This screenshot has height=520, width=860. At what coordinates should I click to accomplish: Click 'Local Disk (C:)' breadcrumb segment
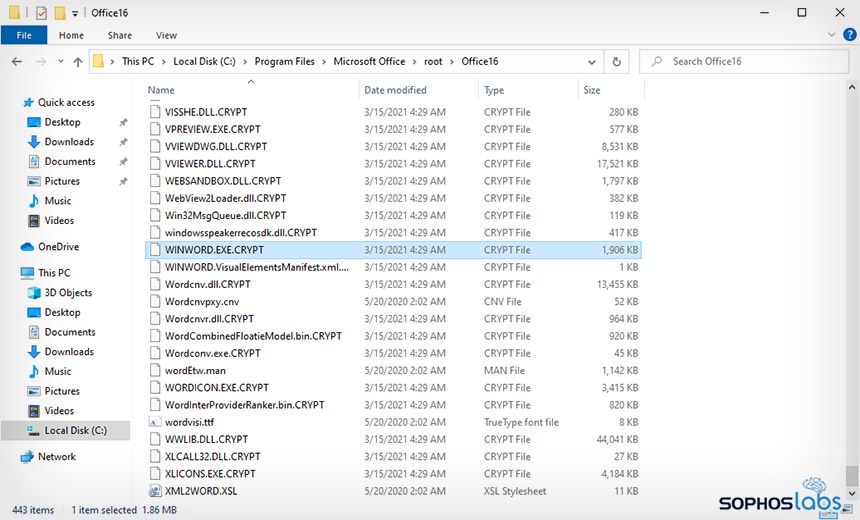[204, 61]
